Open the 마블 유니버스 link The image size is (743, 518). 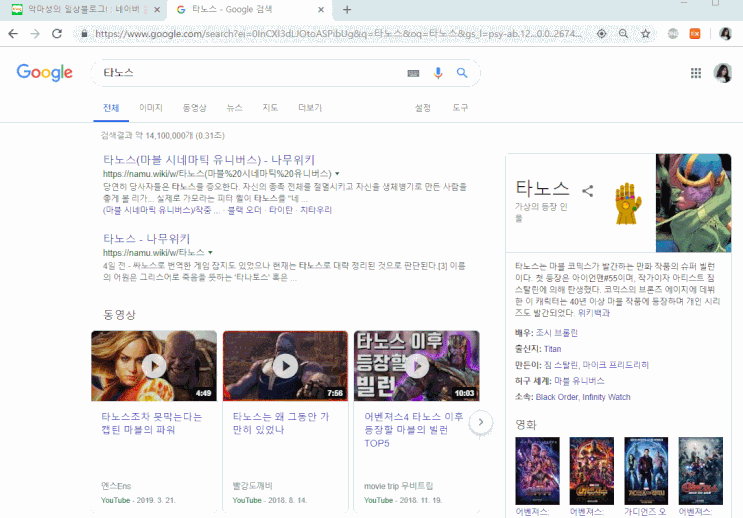coord(579,381)
